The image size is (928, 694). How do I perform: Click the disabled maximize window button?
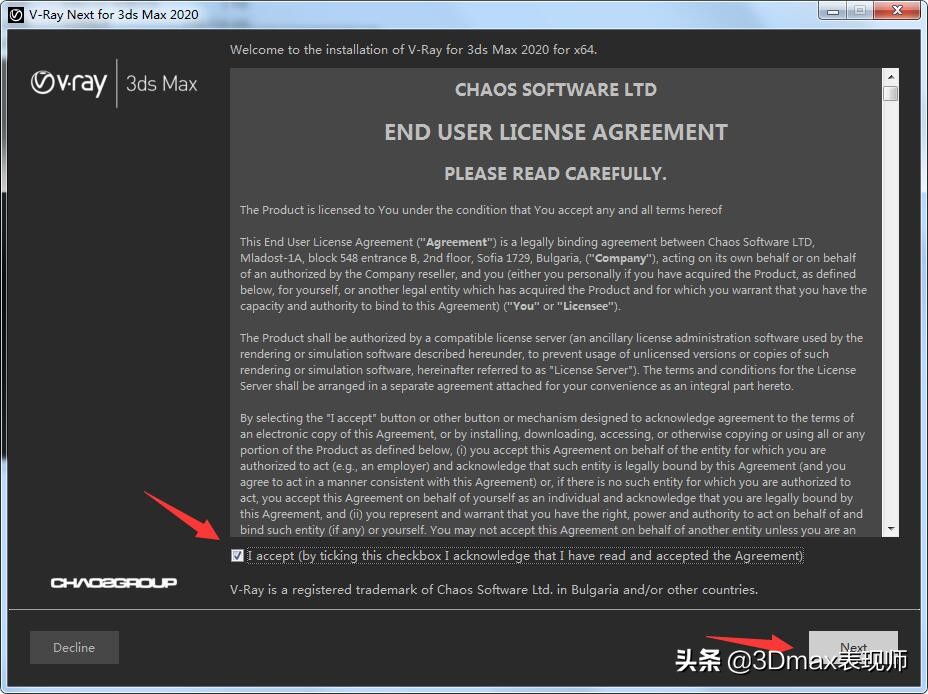point(860,12)
